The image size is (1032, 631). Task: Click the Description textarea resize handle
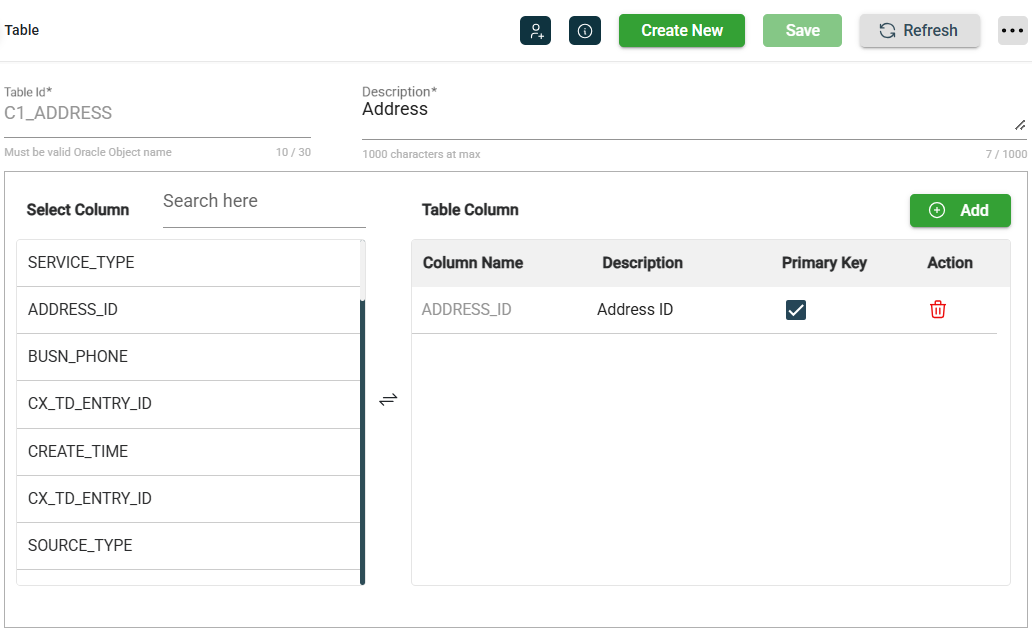click(x=1020, y=125)
